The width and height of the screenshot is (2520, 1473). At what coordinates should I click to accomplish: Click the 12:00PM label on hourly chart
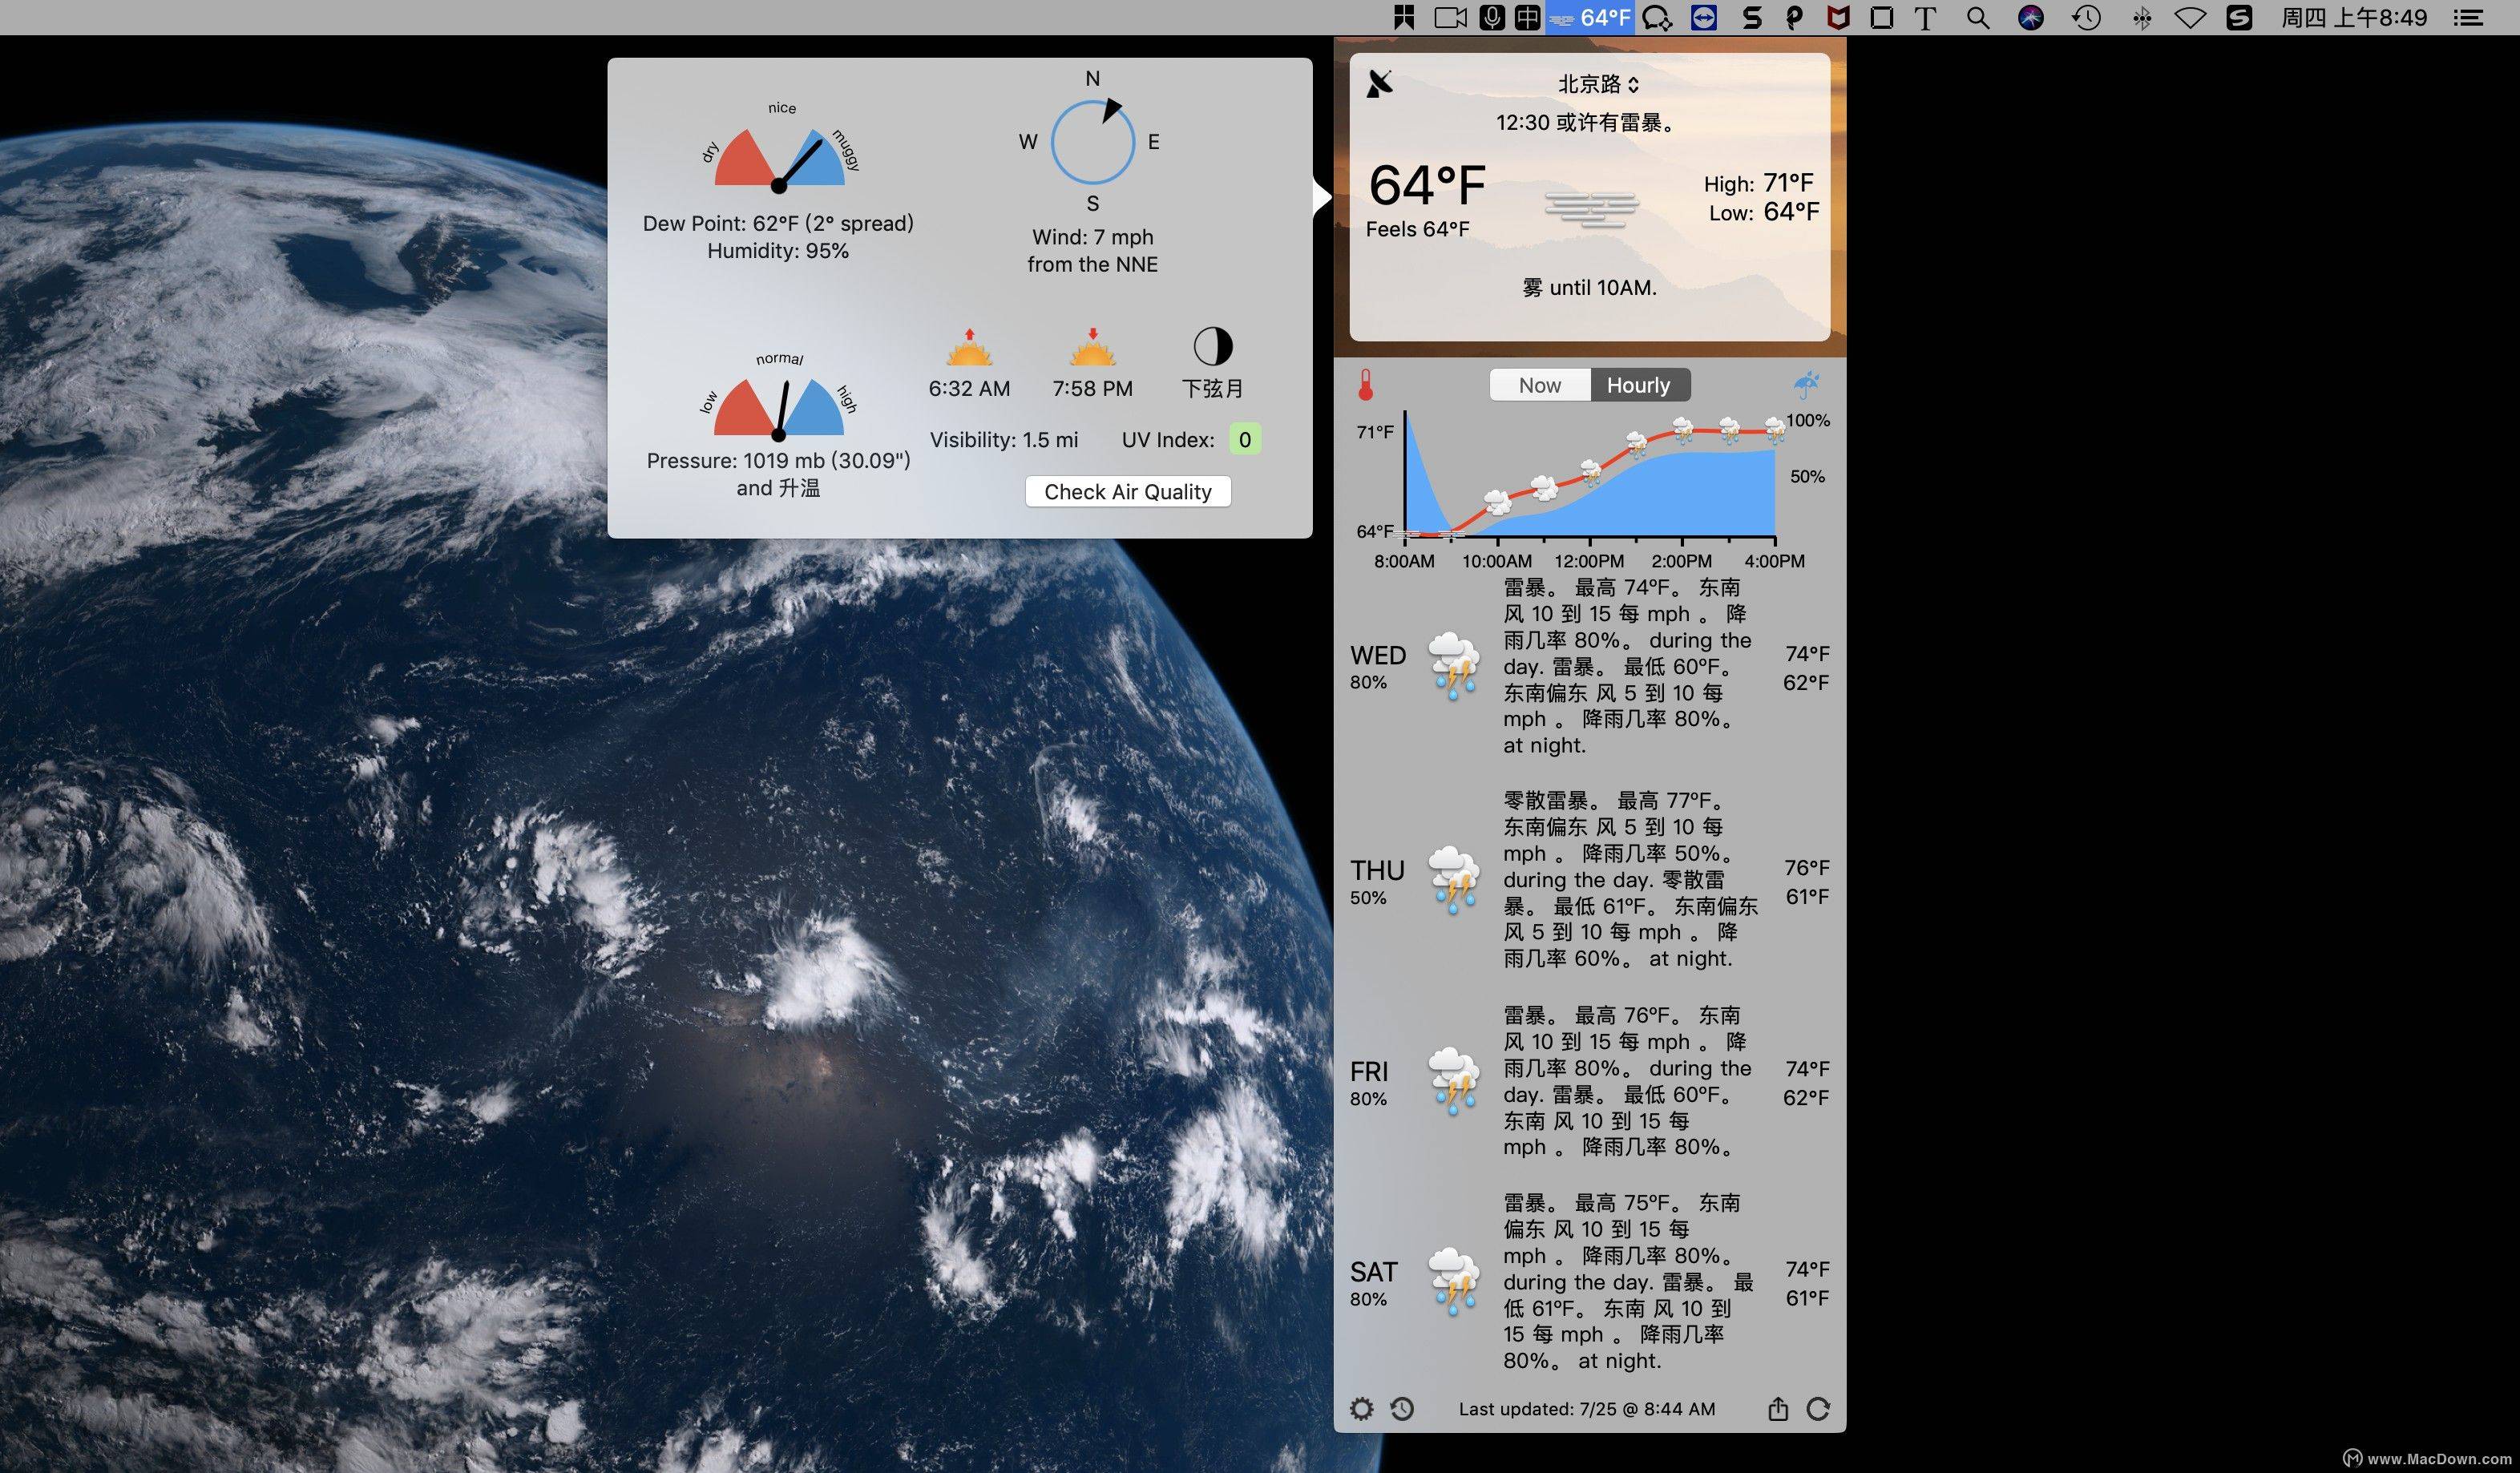click(x=1589, y=561)
